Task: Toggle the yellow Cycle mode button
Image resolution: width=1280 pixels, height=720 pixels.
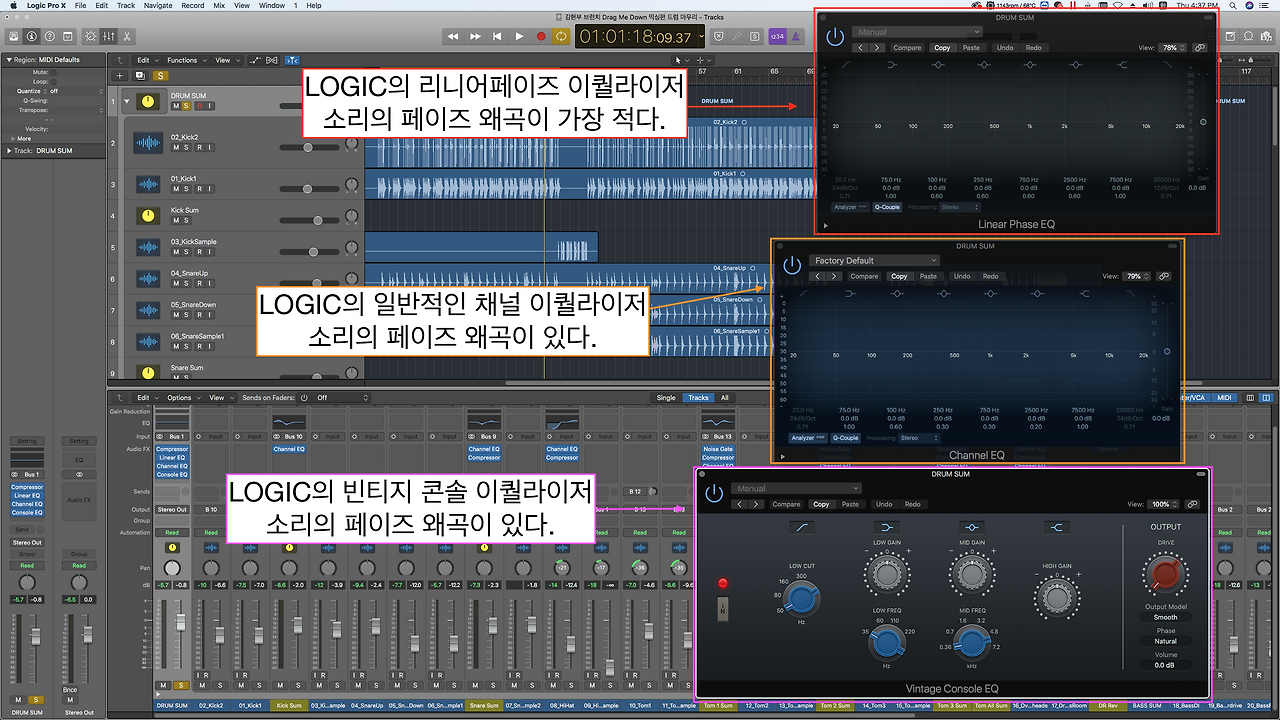Action: click(x=562, y=36)
